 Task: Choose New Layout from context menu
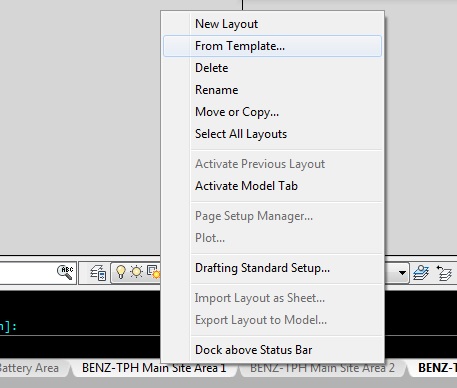pos(272,24)
